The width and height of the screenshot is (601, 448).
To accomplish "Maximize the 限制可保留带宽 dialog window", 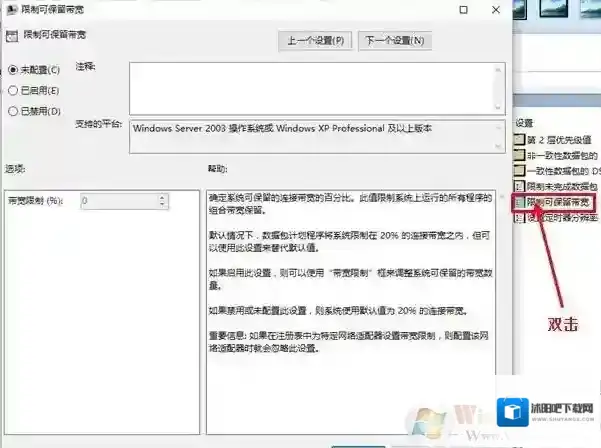I will pyautogui.click(x=463, y=10).
